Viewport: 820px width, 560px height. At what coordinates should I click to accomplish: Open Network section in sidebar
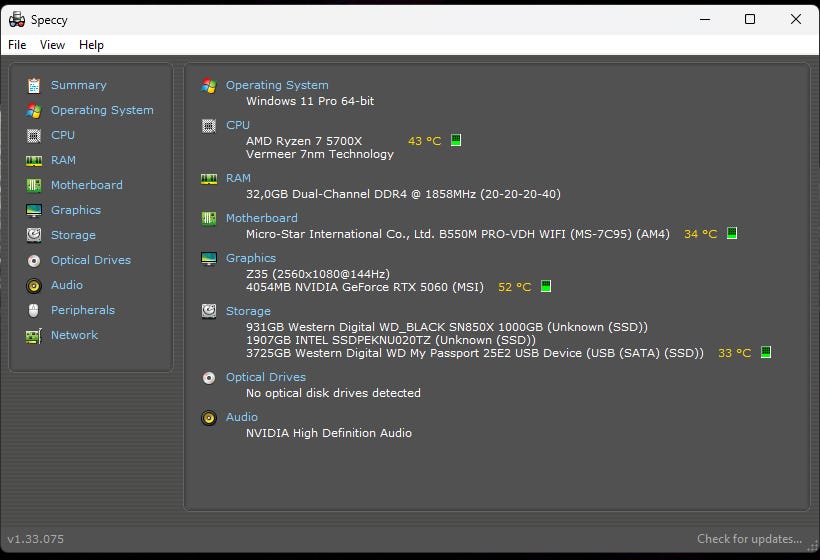pyautogui.click(x=74, y=336)
